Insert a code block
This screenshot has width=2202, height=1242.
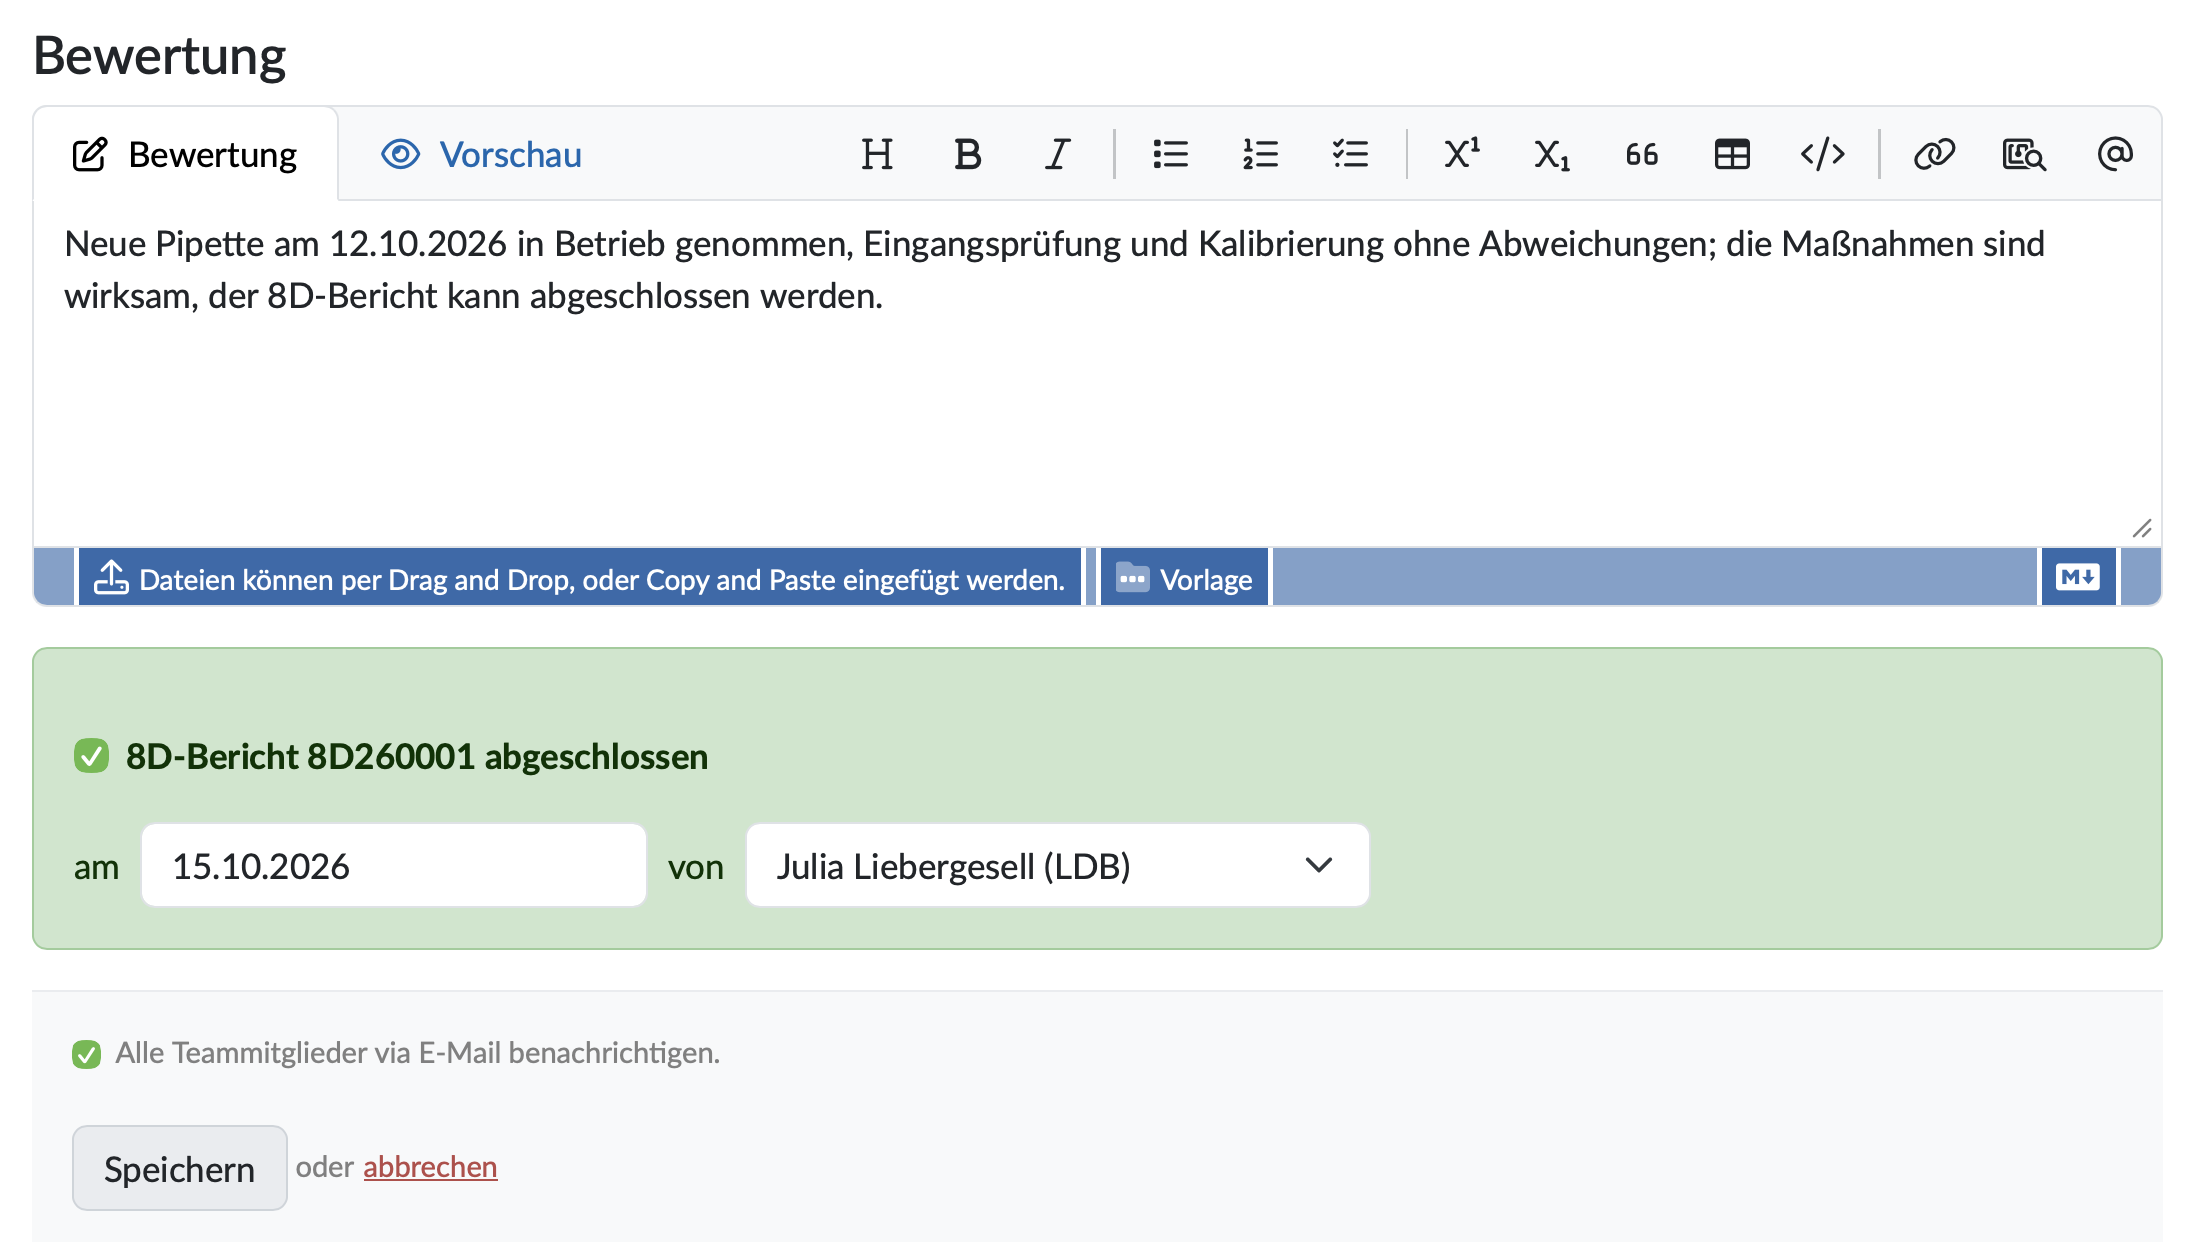tap(1822, 154)
